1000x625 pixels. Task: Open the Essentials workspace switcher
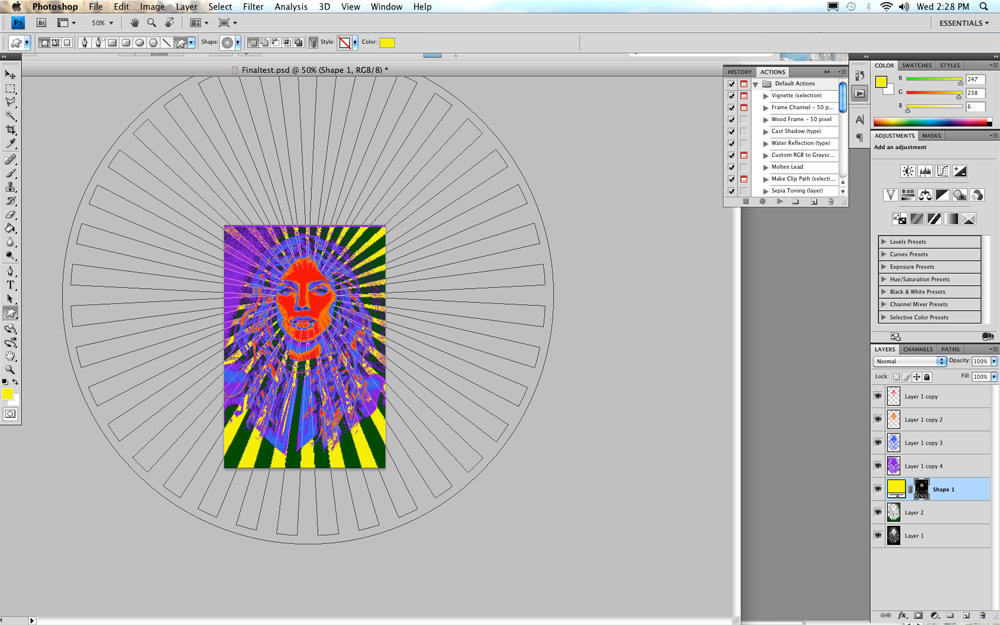click(964, 23)
